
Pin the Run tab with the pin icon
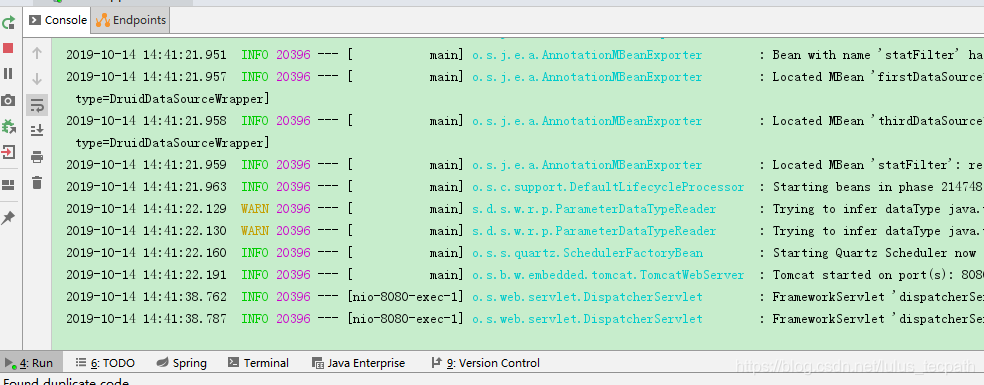pyautogui.click(x=8, y=218)
